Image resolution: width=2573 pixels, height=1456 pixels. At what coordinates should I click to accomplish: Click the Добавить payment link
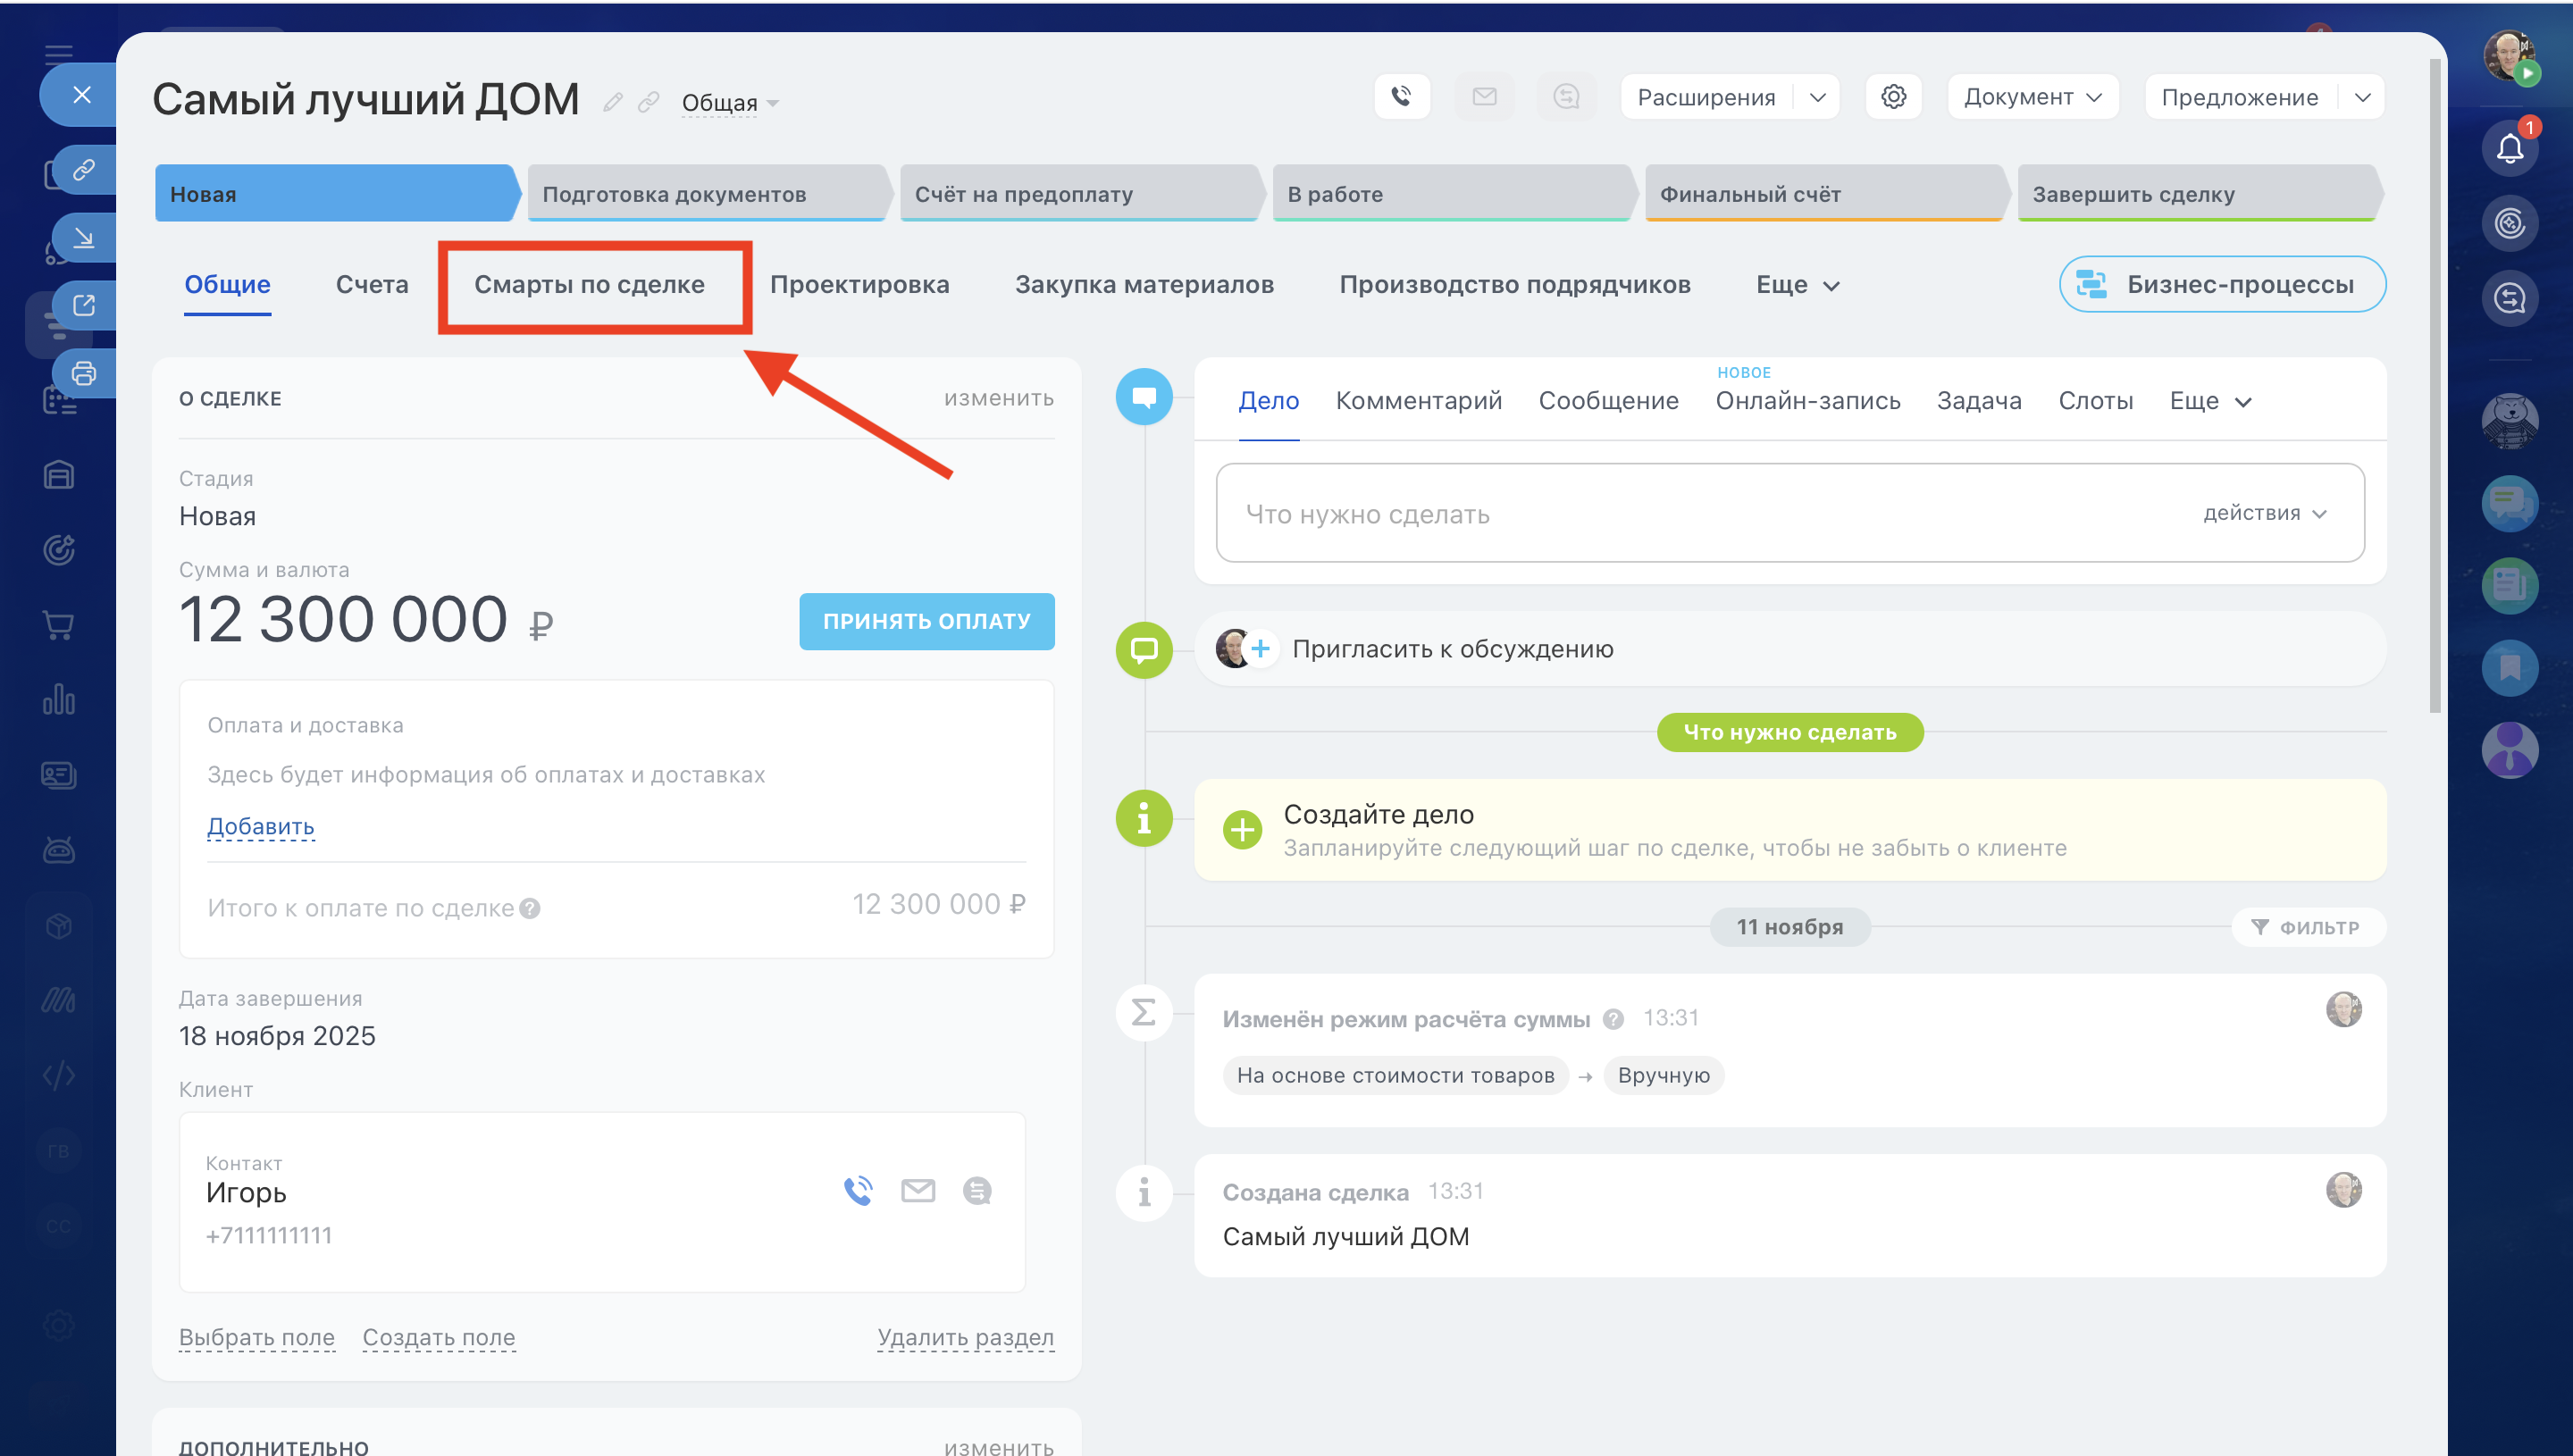(x=260, y=826)
